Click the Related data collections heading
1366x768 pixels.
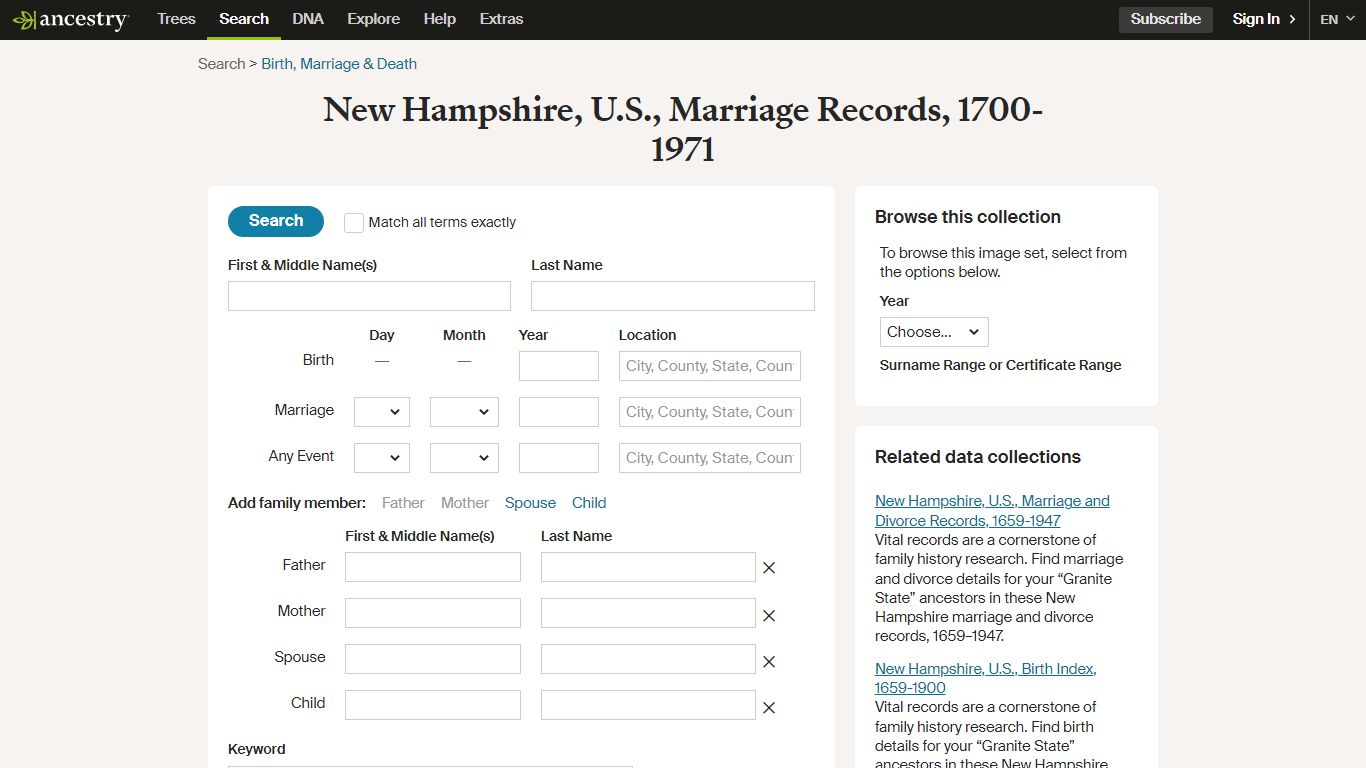click(x=978, y=457)
